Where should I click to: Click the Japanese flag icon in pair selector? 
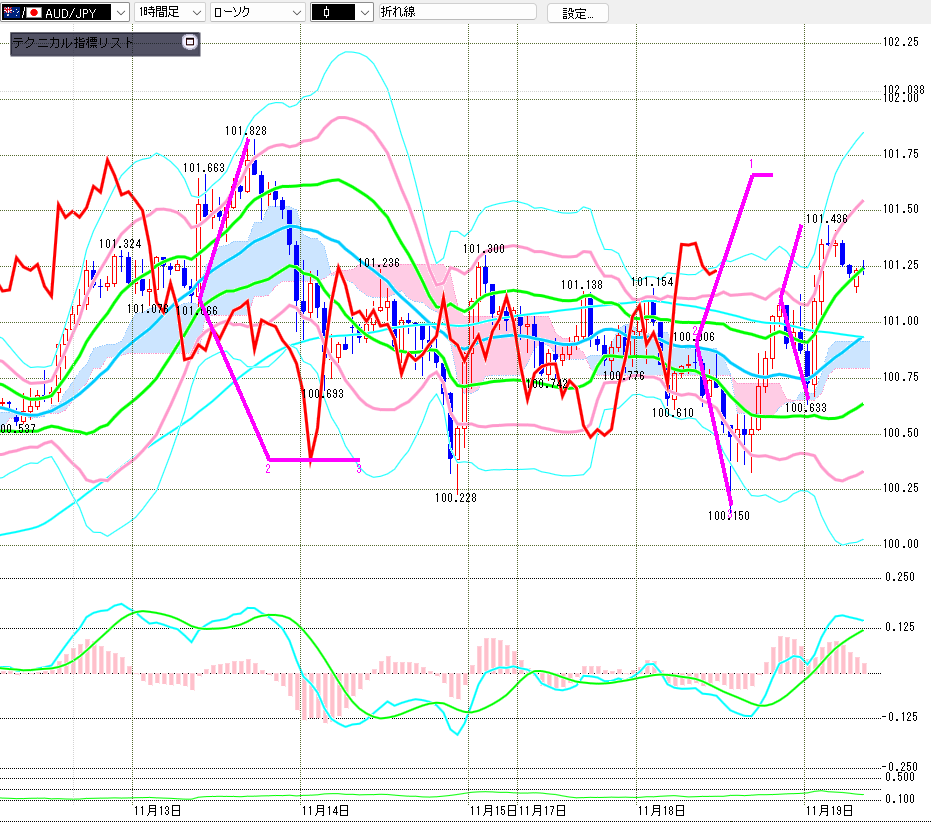tap(32, 13)
